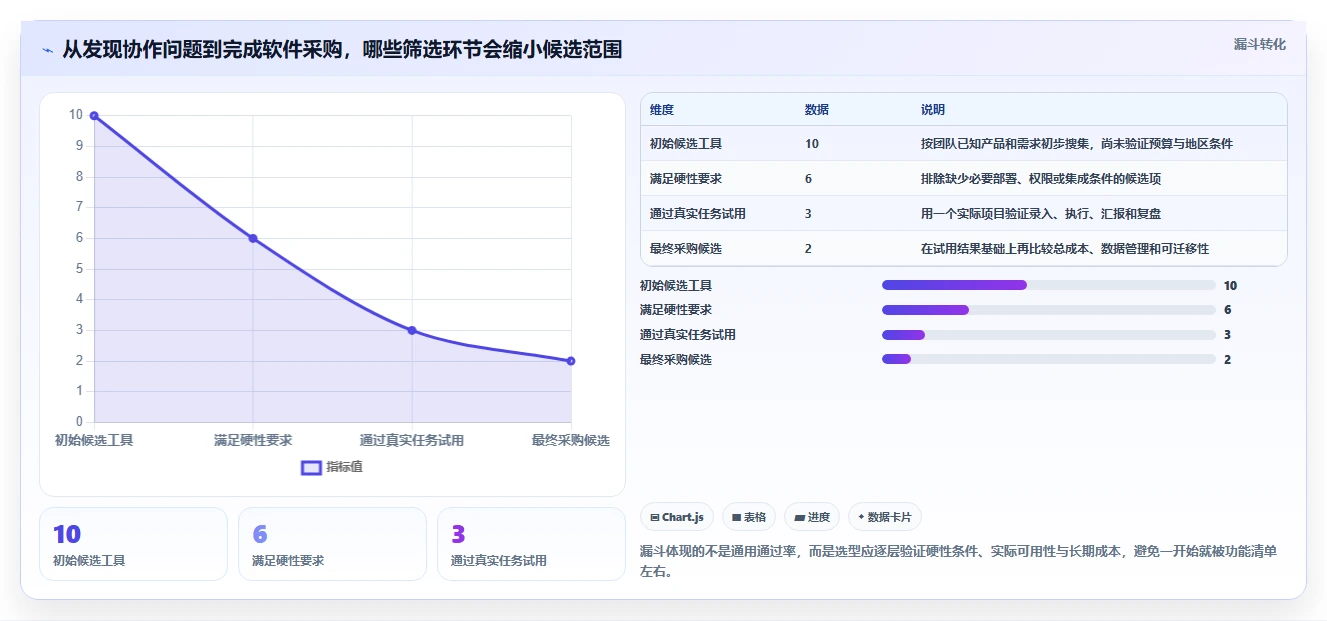Click the 漏斗转化 badge in the header
The width and height of the screenshot is (1327, 621).
coord(1259,44)
